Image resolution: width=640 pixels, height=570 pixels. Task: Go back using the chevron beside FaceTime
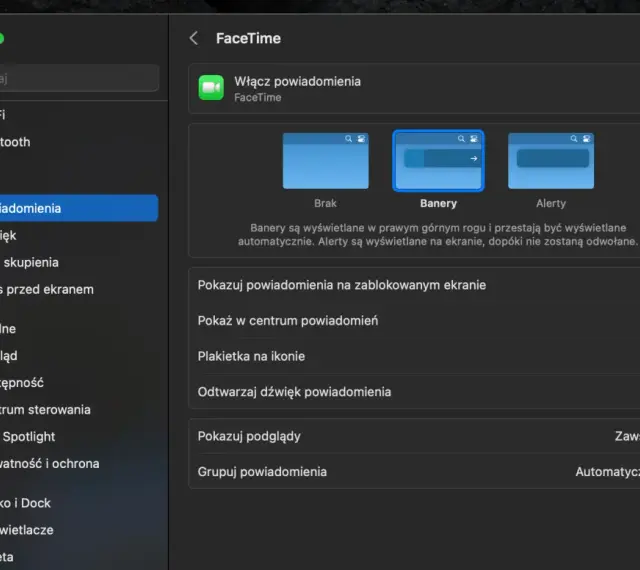point(194,38)
